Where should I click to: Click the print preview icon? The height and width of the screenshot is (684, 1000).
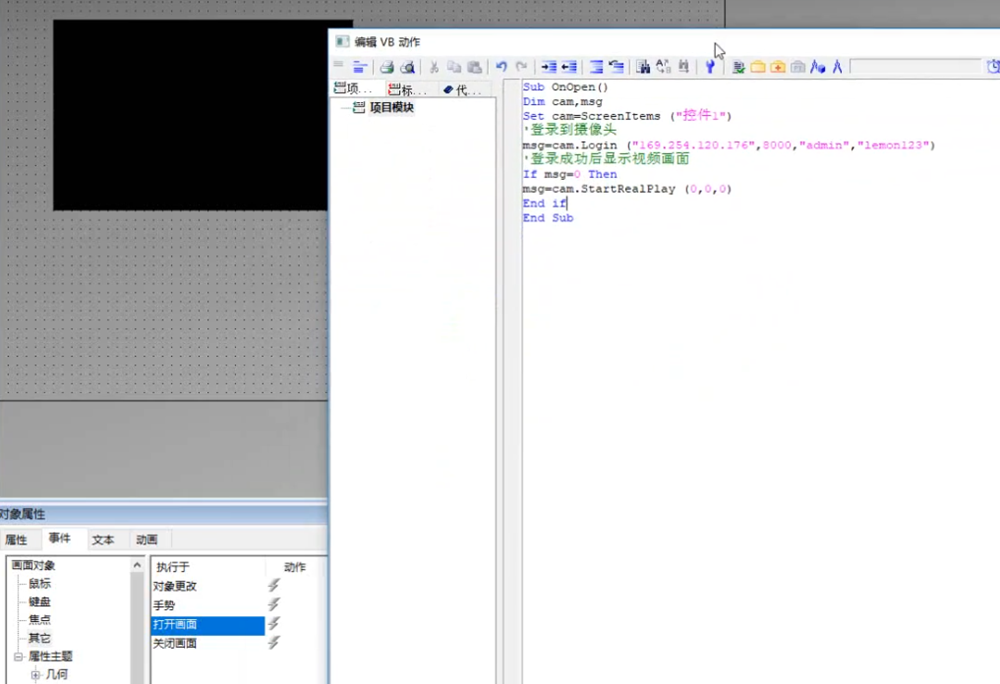(407, 67)
